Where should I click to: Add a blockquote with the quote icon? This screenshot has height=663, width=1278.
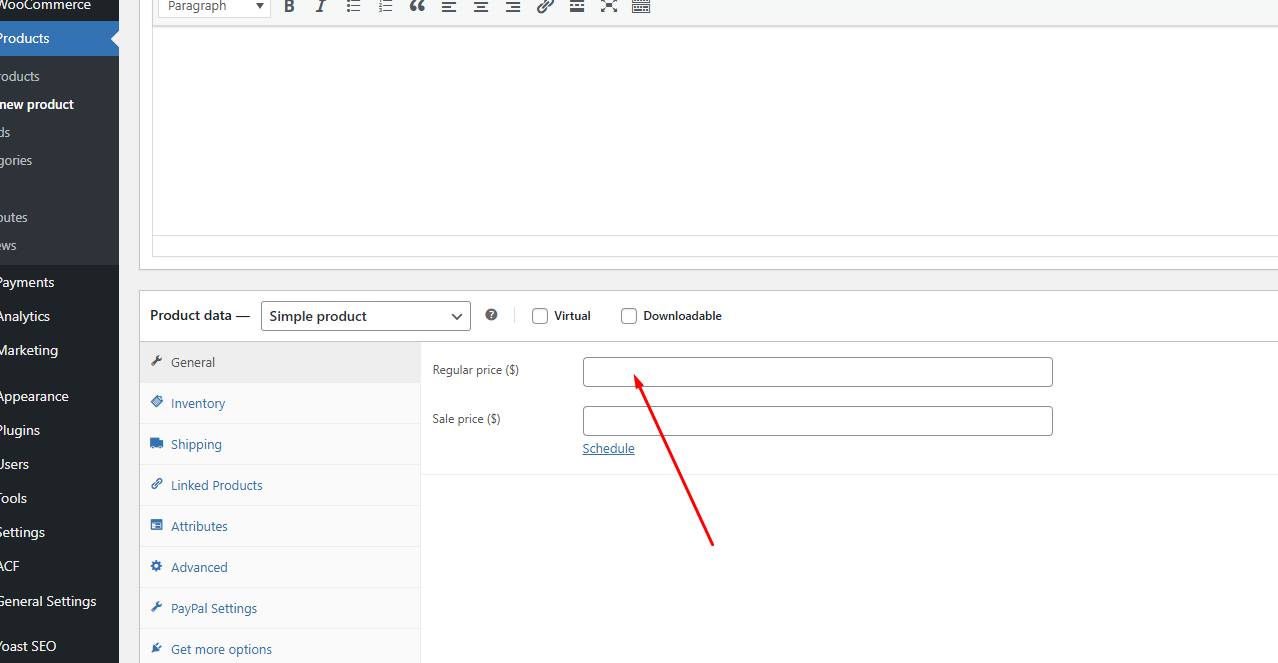tap(417, 7)
